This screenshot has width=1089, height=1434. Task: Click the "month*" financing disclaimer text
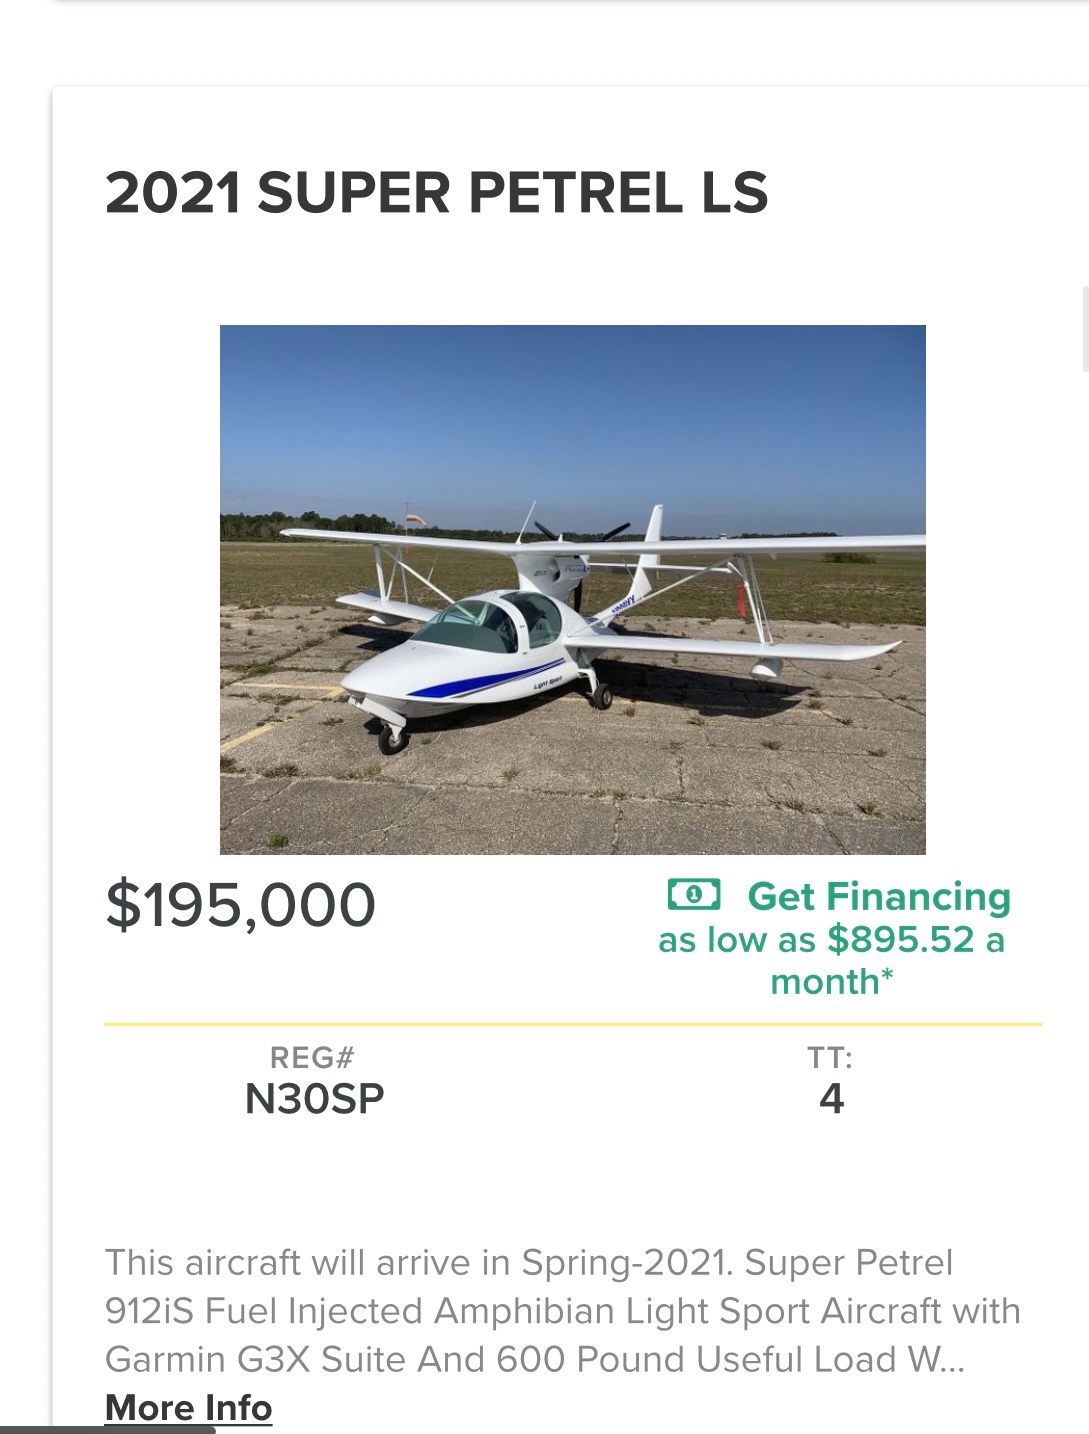831,982
